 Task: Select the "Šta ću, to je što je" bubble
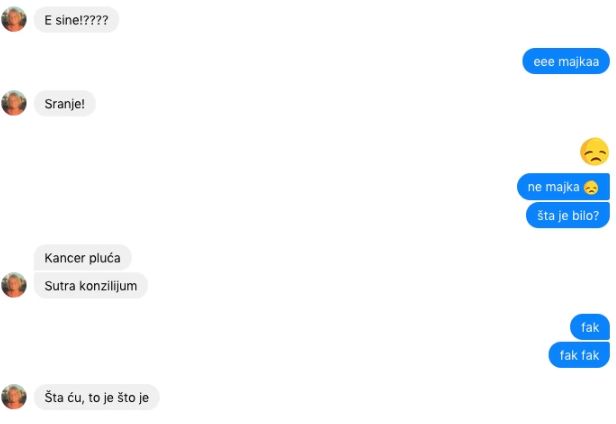tap(97, 397)
